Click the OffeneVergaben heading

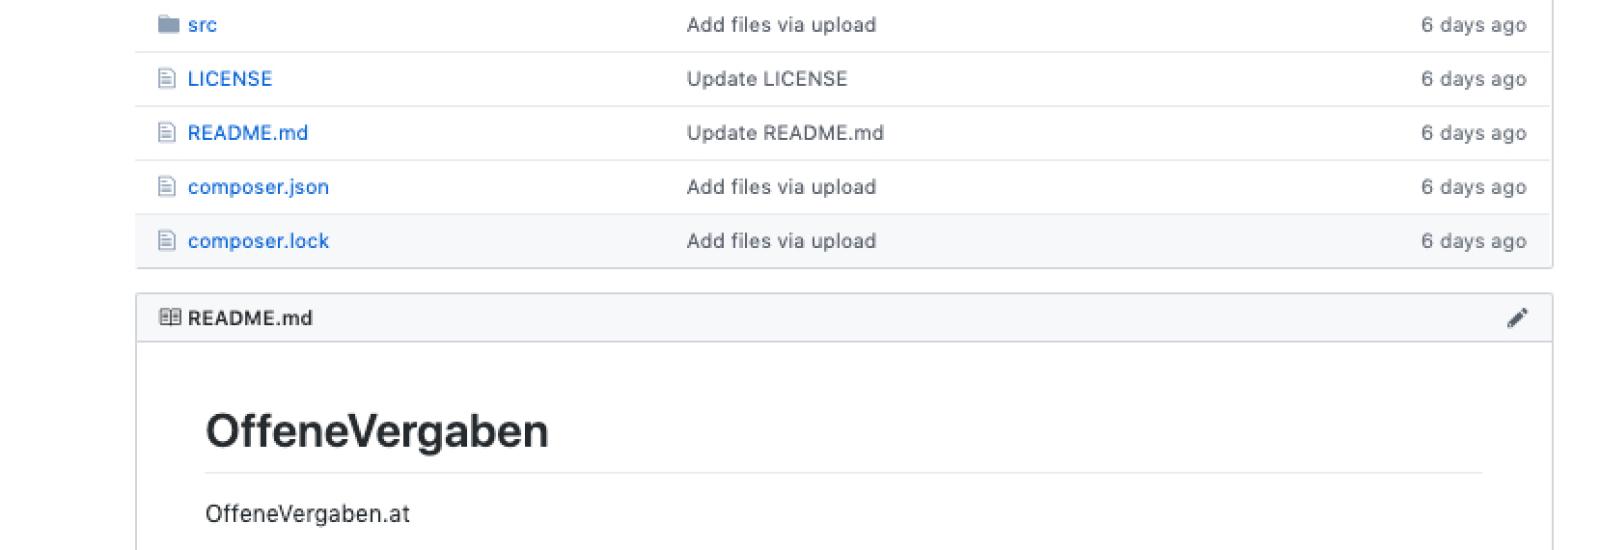tap(377, 432)
